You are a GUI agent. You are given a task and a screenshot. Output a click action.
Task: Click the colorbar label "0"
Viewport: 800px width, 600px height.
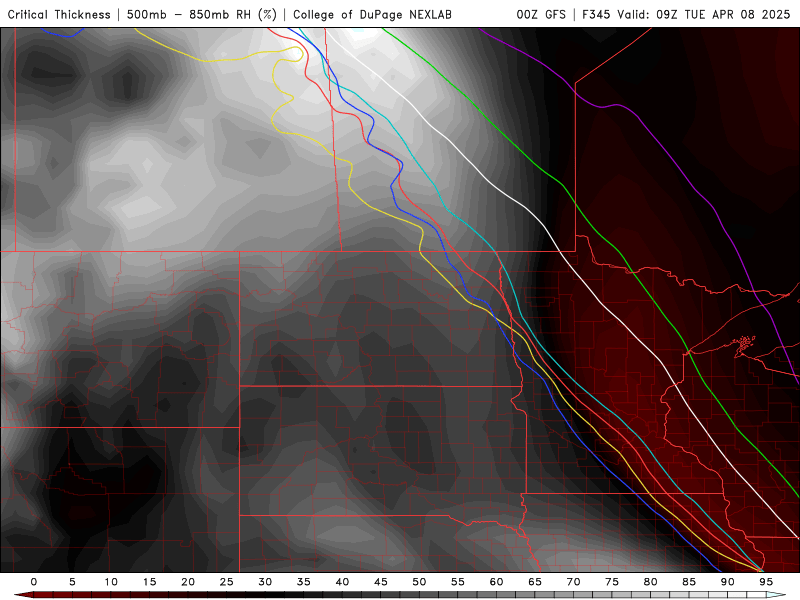[34, 582]
